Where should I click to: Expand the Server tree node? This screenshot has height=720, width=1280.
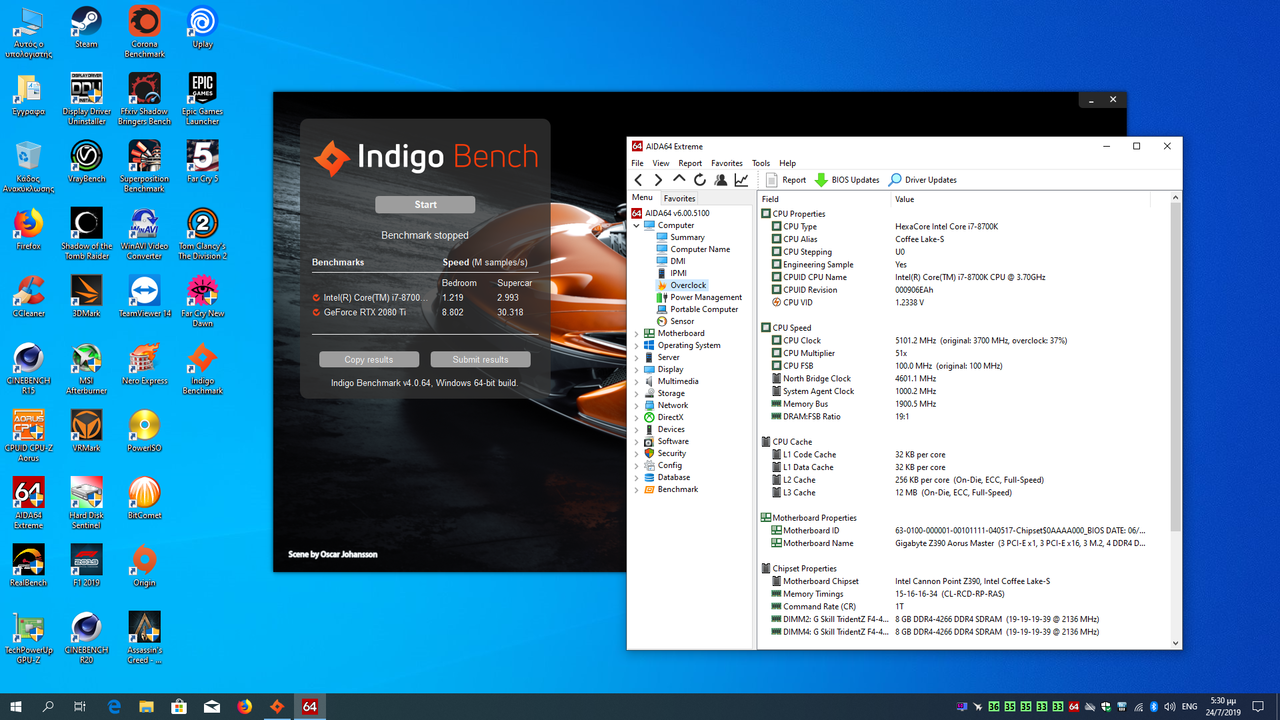[x=637, y=357]
